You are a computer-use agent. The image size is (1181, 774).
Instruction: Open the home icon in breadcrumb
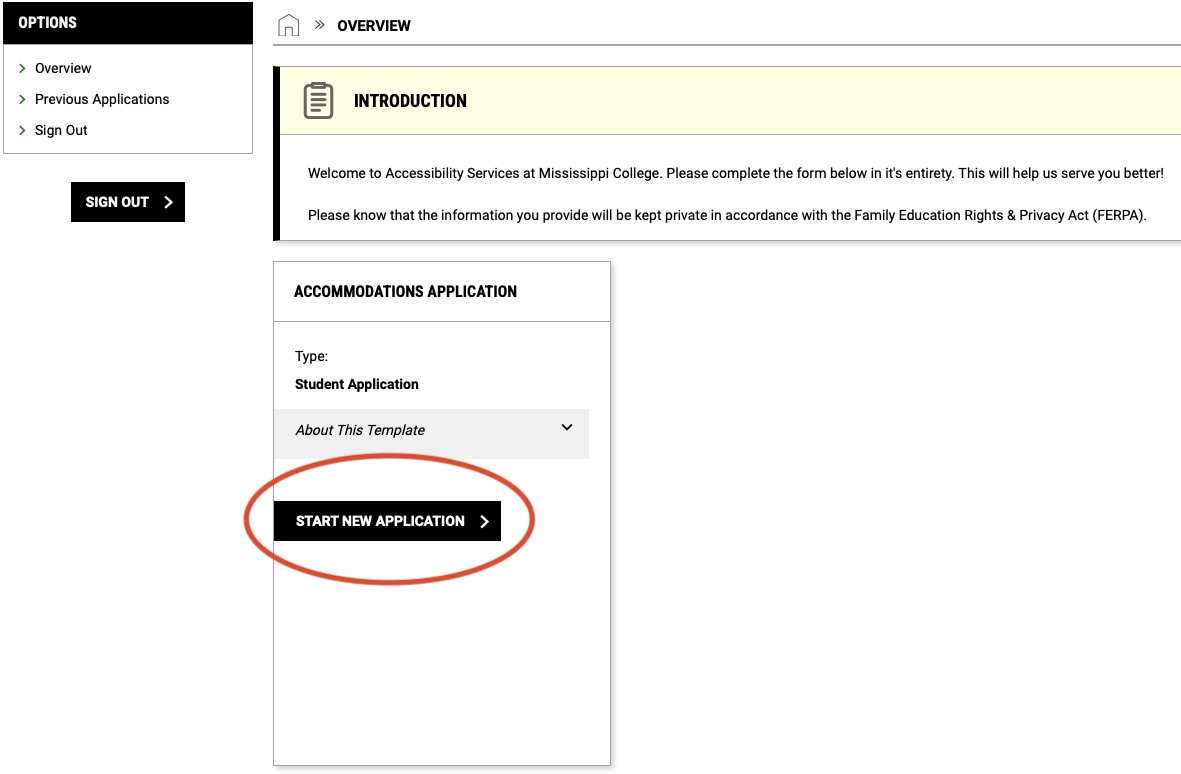(x=288, y=26)
